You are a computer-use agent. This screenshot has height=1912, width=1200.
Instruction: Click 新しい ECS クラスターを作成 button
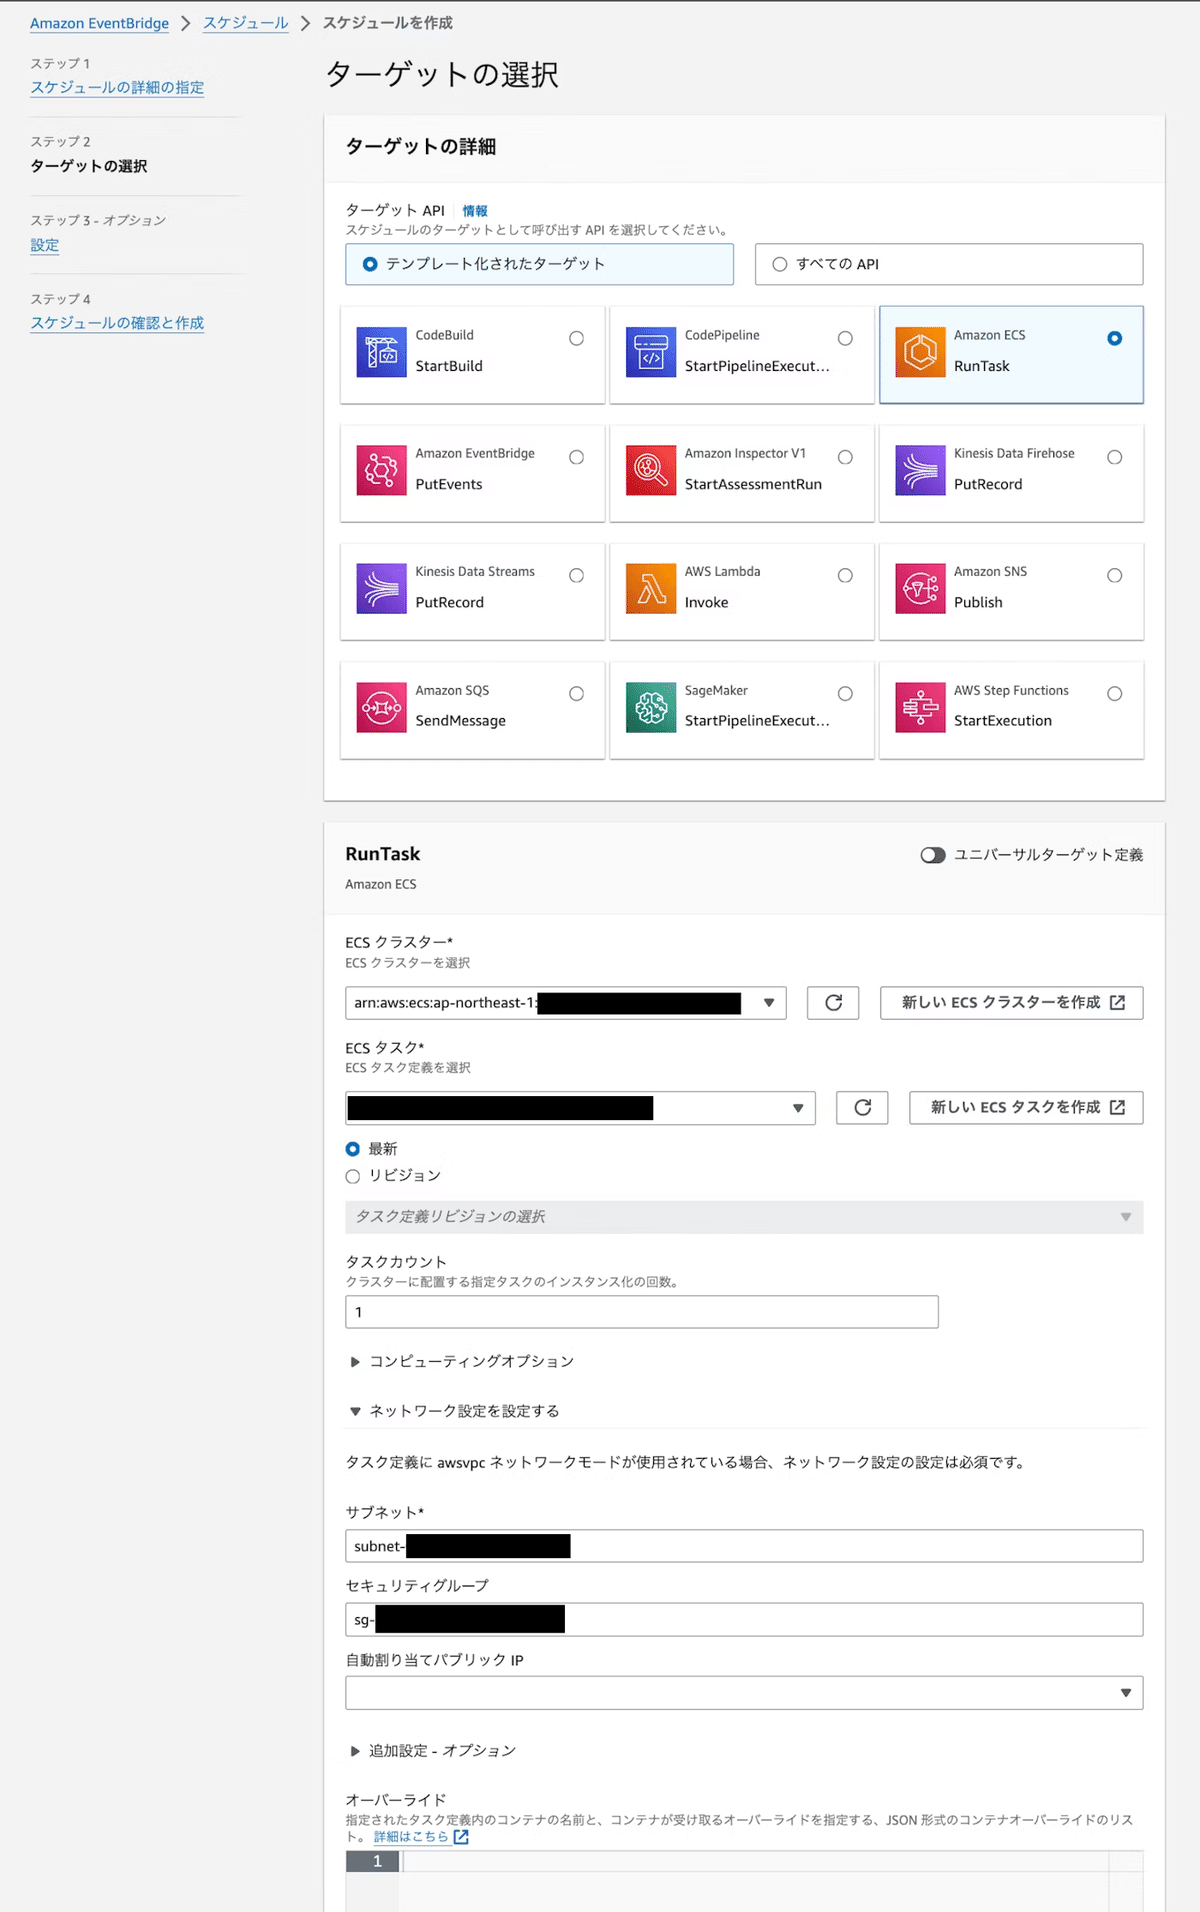[1012, 1003]
